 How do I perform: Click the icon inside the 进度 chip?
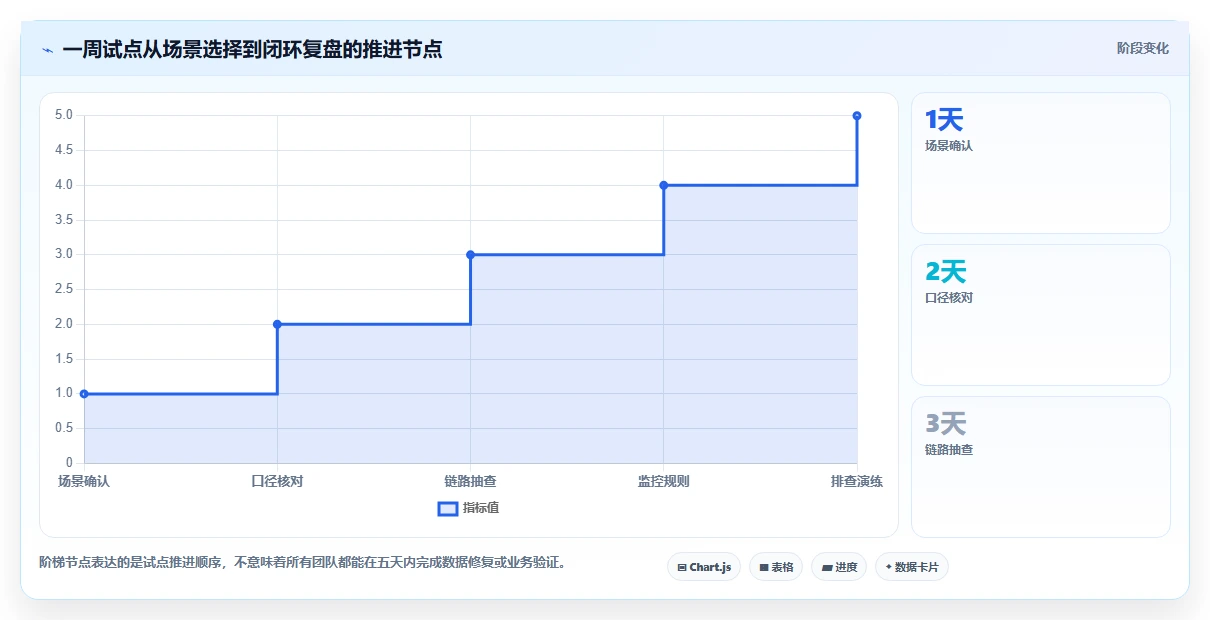click(x=827, y=567)
